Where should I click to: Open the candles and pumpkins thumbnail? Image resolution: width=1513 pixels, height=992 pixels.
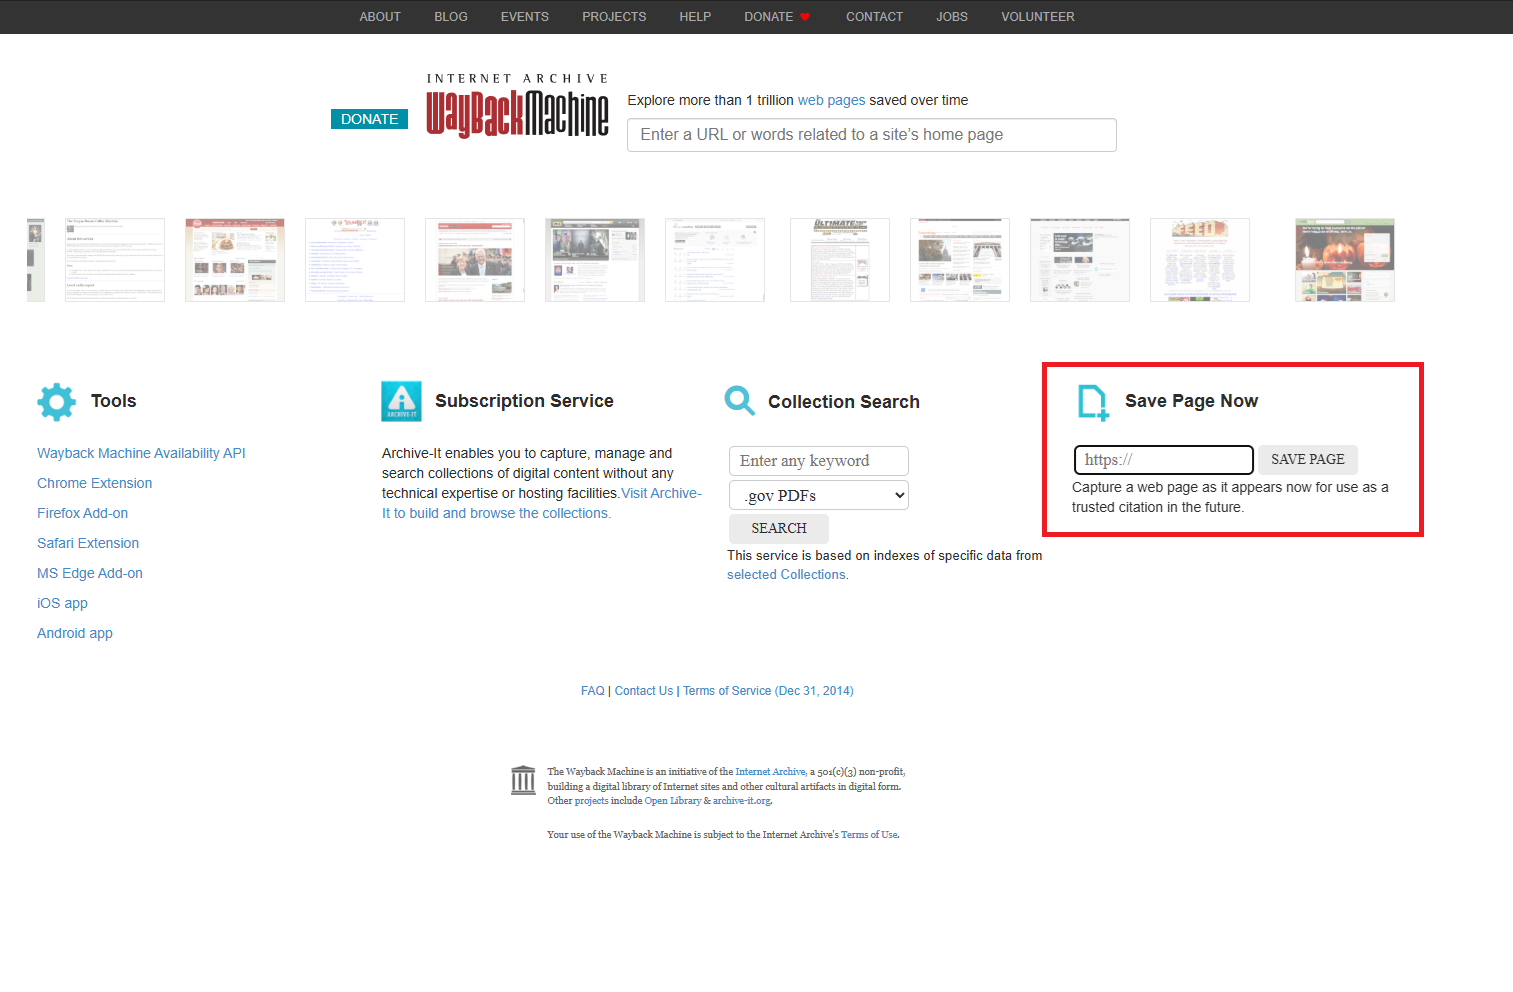pos(1345,260)
